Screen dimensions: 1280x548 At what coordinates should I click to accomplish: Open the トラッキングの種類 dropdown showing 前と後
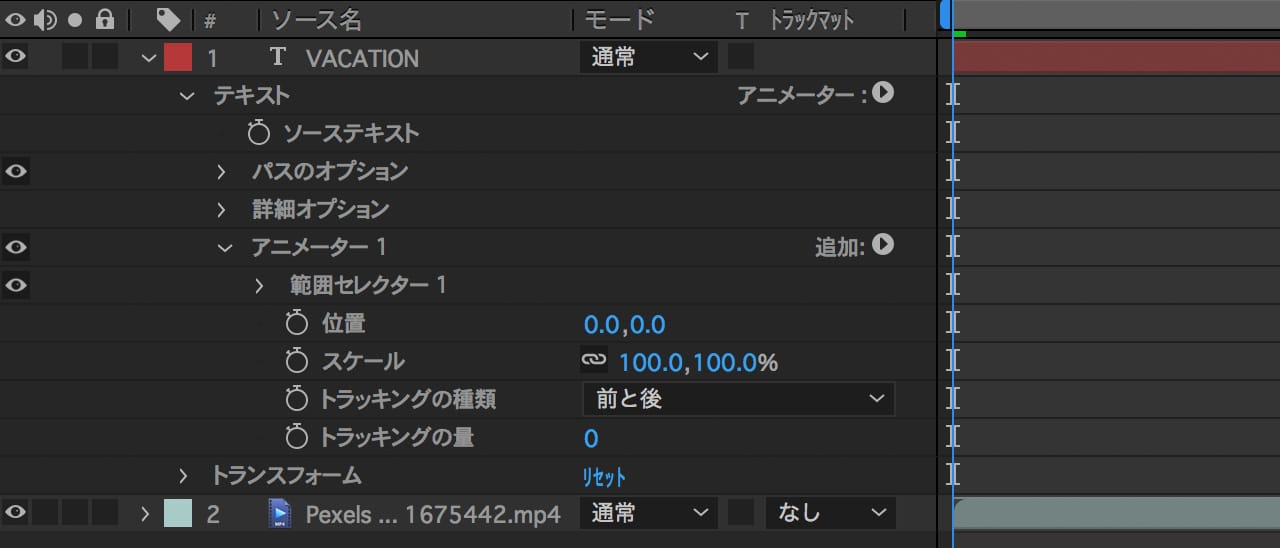point(738,399)
